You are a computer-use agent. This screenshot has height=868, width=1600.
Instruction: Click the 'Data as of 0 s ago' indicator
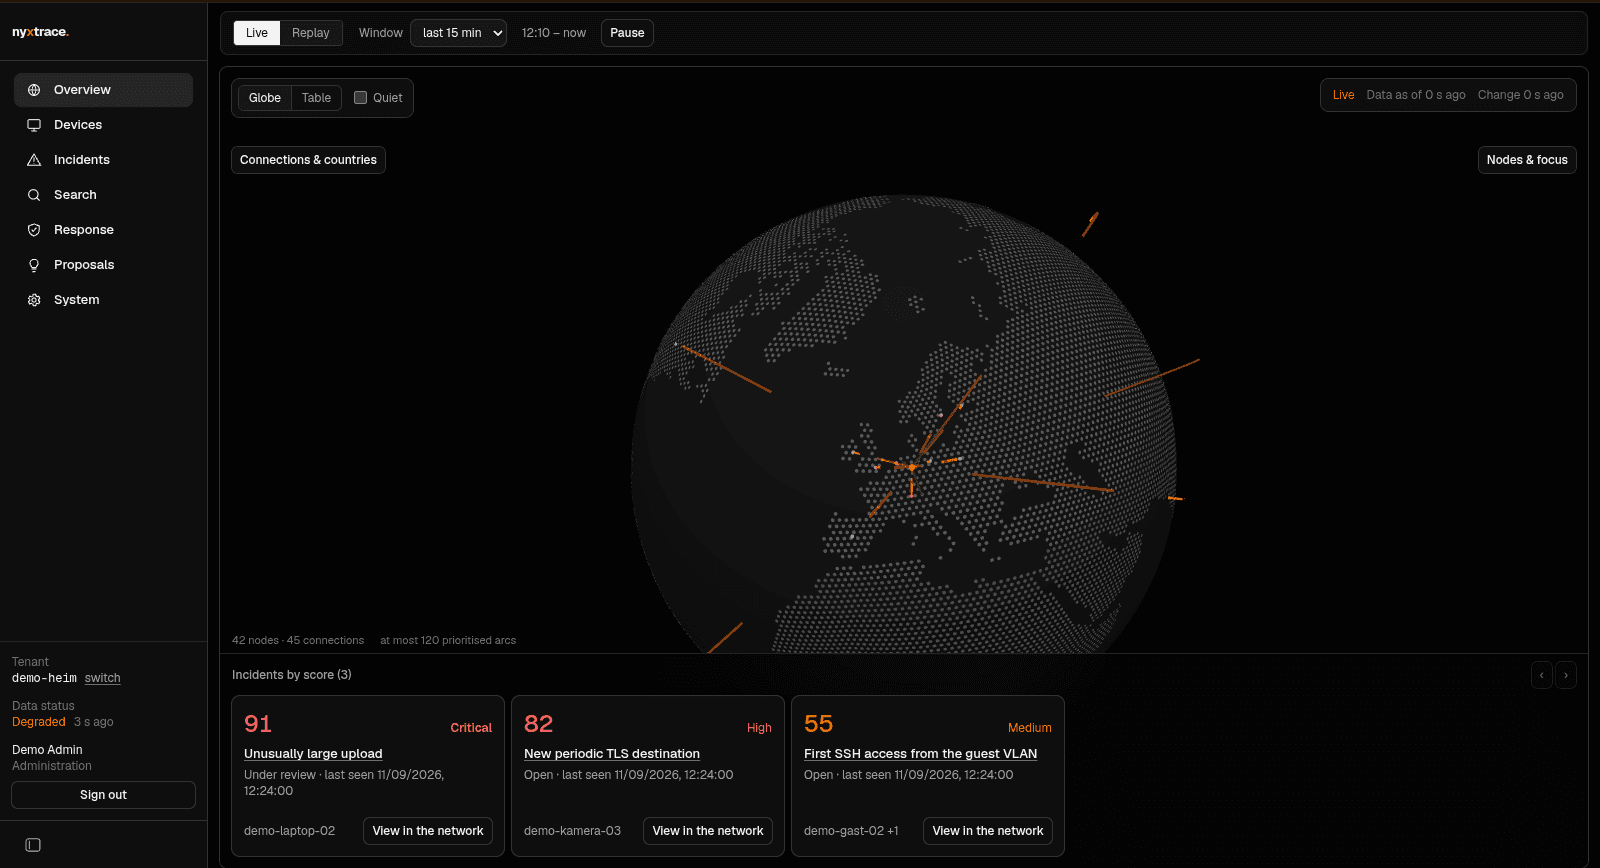[1416, 95]
